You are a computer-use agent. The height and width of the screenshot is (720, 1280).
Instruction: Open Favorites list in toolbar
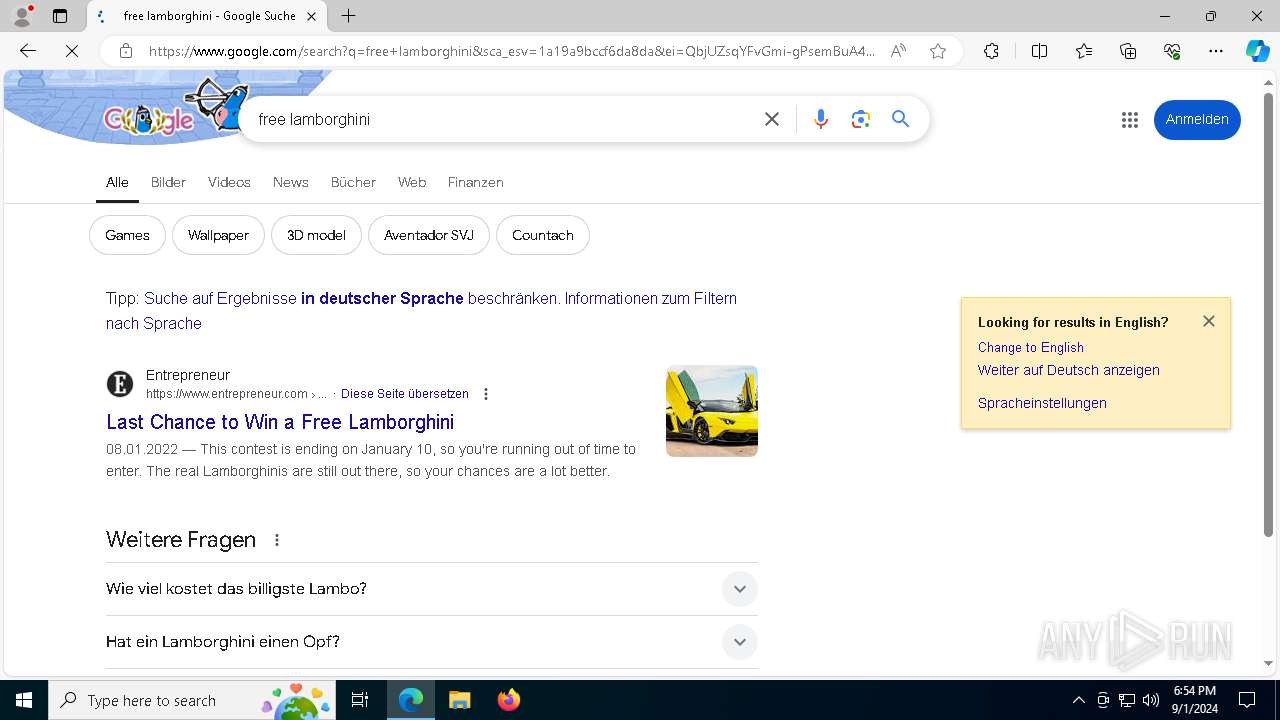(1084, 51)
